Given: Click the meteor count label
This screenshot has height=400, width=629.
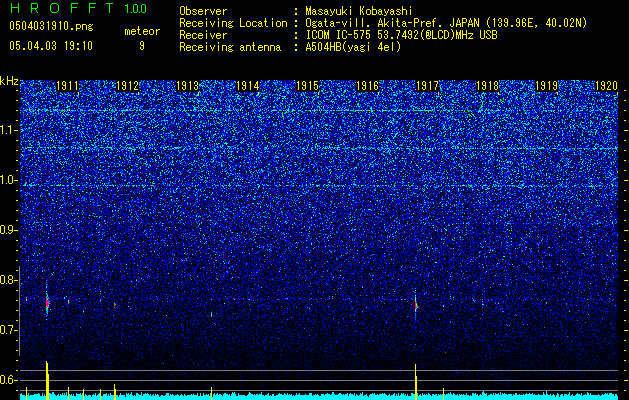Looking at the screenshot, I should (x=142, y=31).
